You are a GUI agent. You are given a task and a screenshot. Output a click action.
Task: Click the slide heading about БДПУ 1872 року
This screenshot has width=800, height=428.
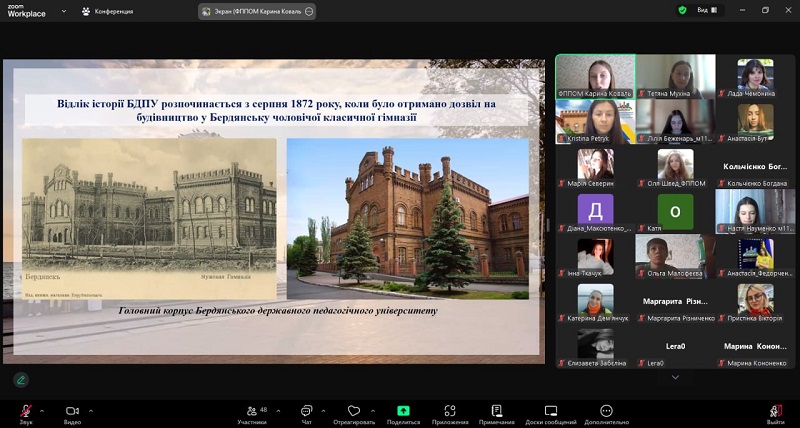click(276, 110)
